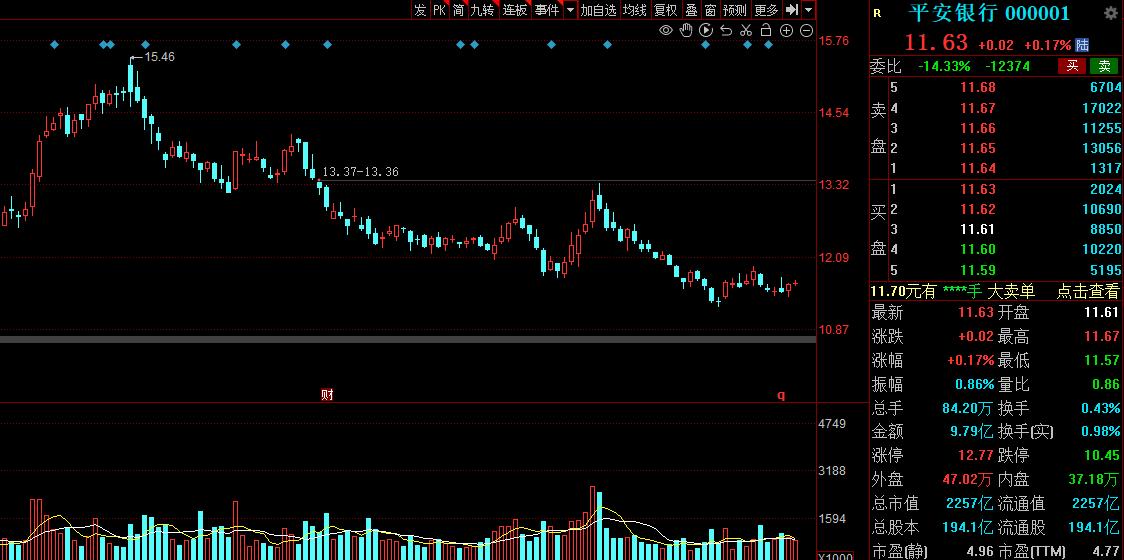The height and width of the screenshot is (560, 1124).
Task: Click the red 买 buy button
Action: tap(1072, 66)
